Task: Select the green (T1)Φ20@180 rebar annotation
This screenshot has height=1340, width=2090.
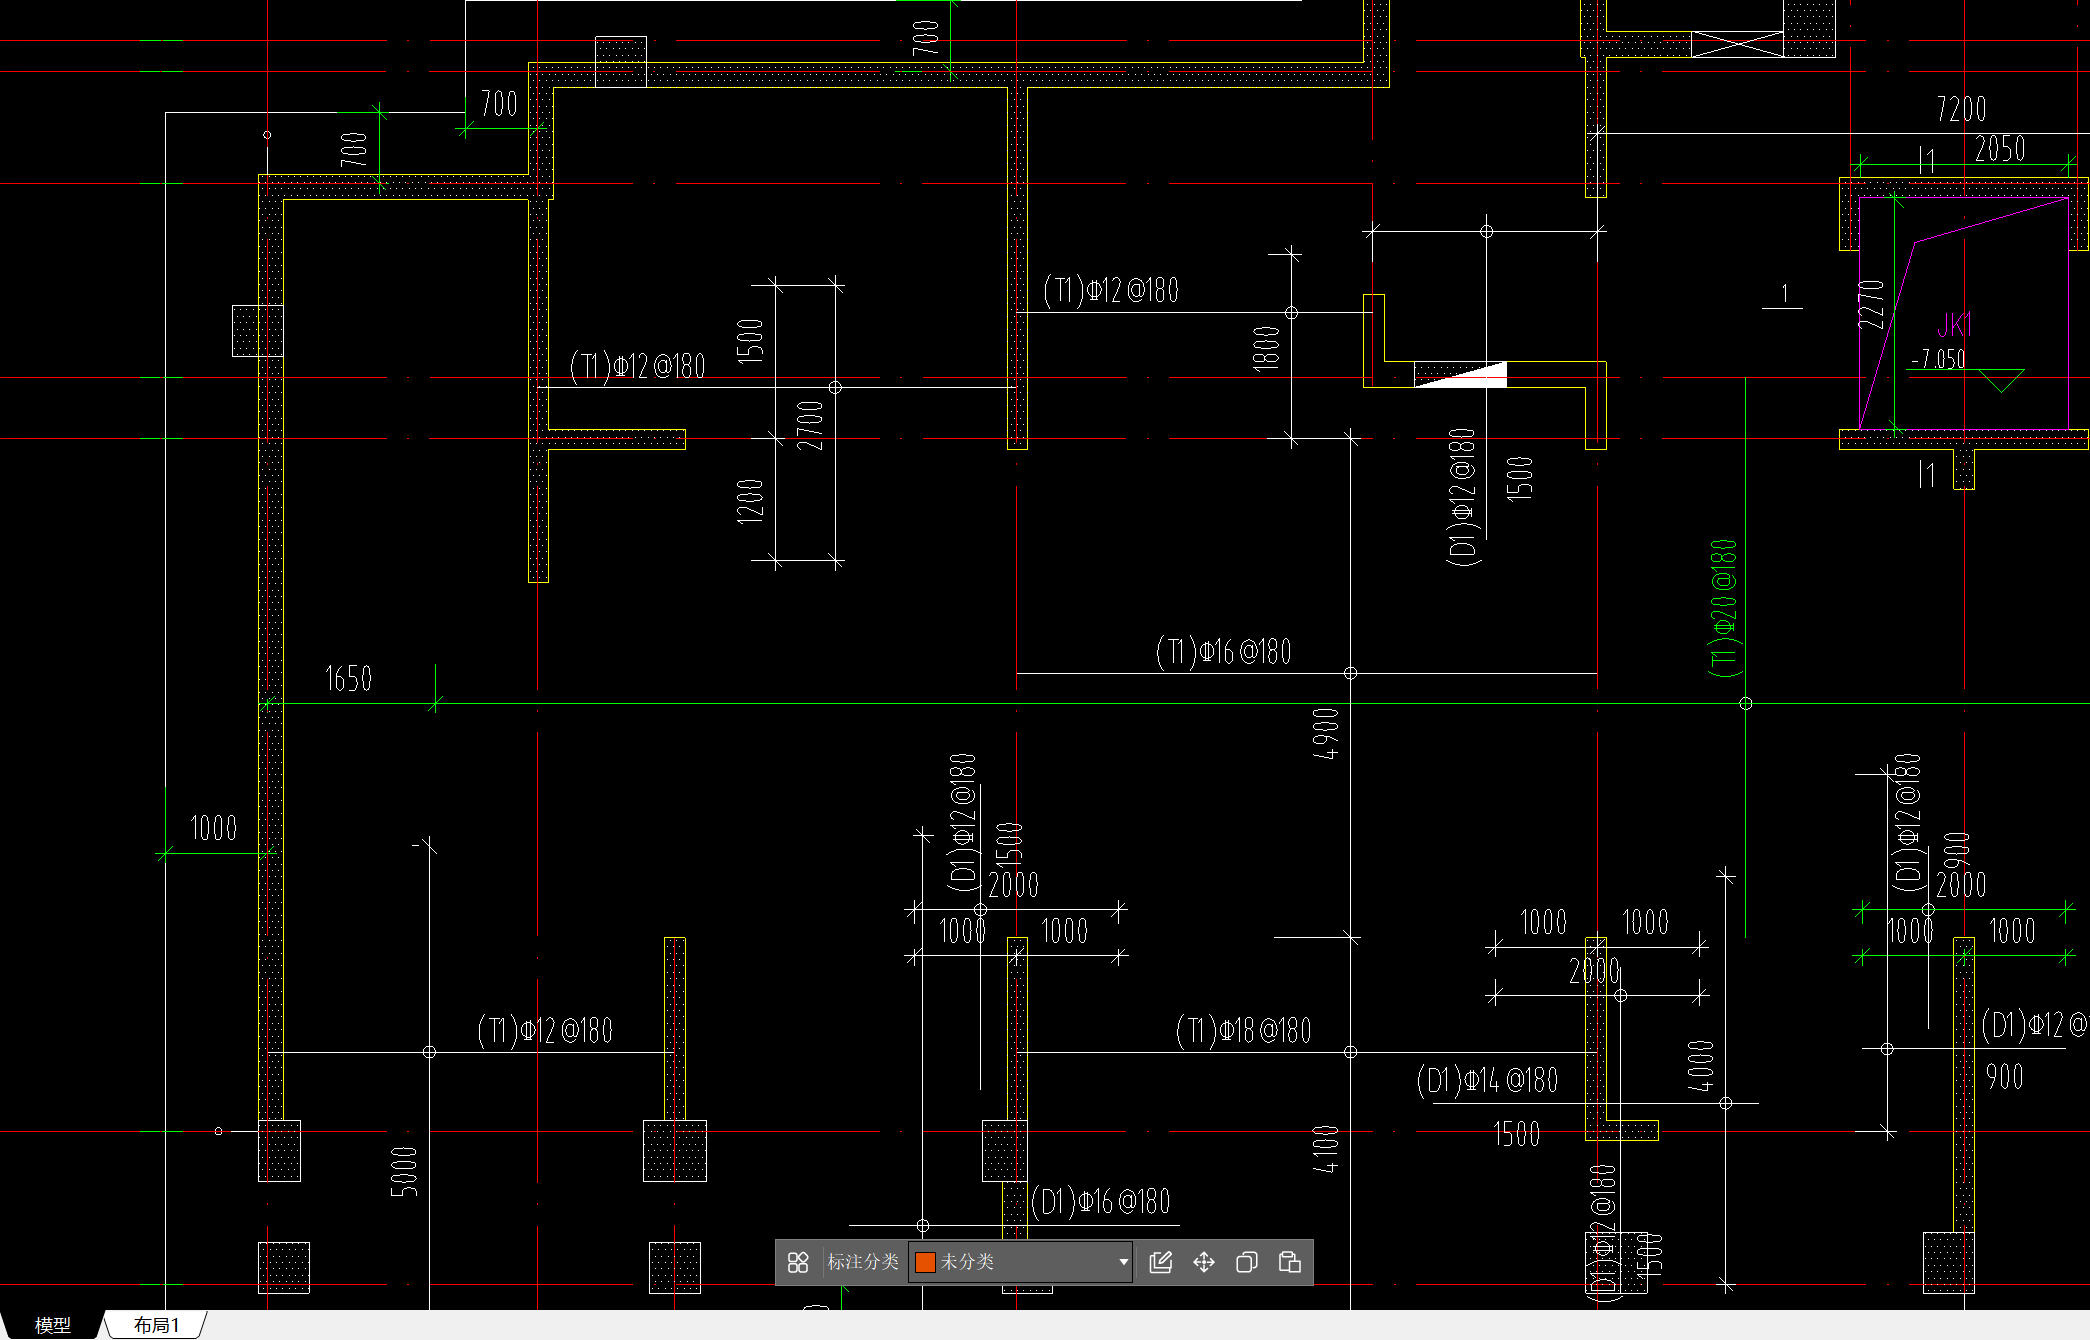Action: tap(1724, 608)
